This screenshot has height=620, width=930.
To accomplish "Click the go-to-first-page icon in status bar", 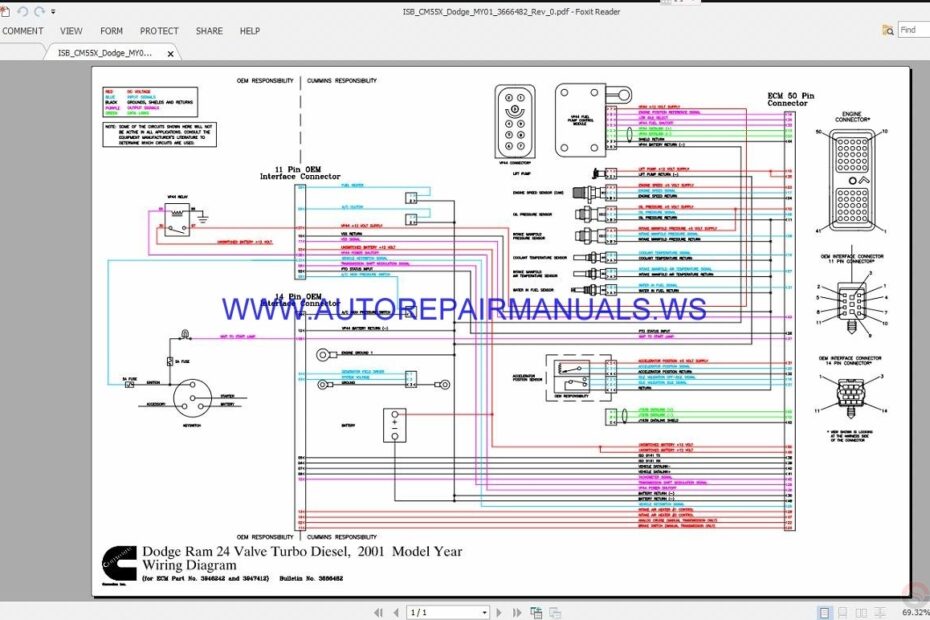I will [379, 611].
